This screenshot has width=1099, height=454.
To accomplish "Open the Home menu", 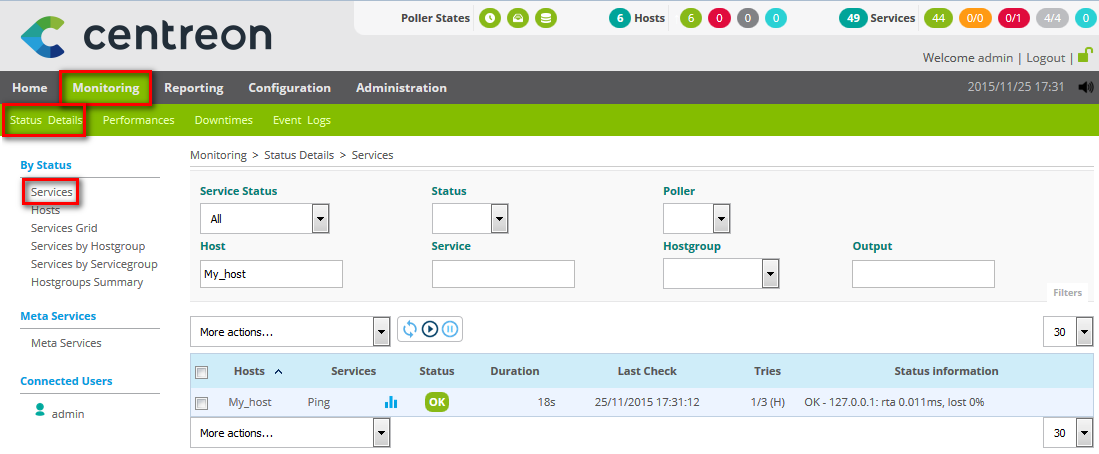I will click(x=30, y=88).
